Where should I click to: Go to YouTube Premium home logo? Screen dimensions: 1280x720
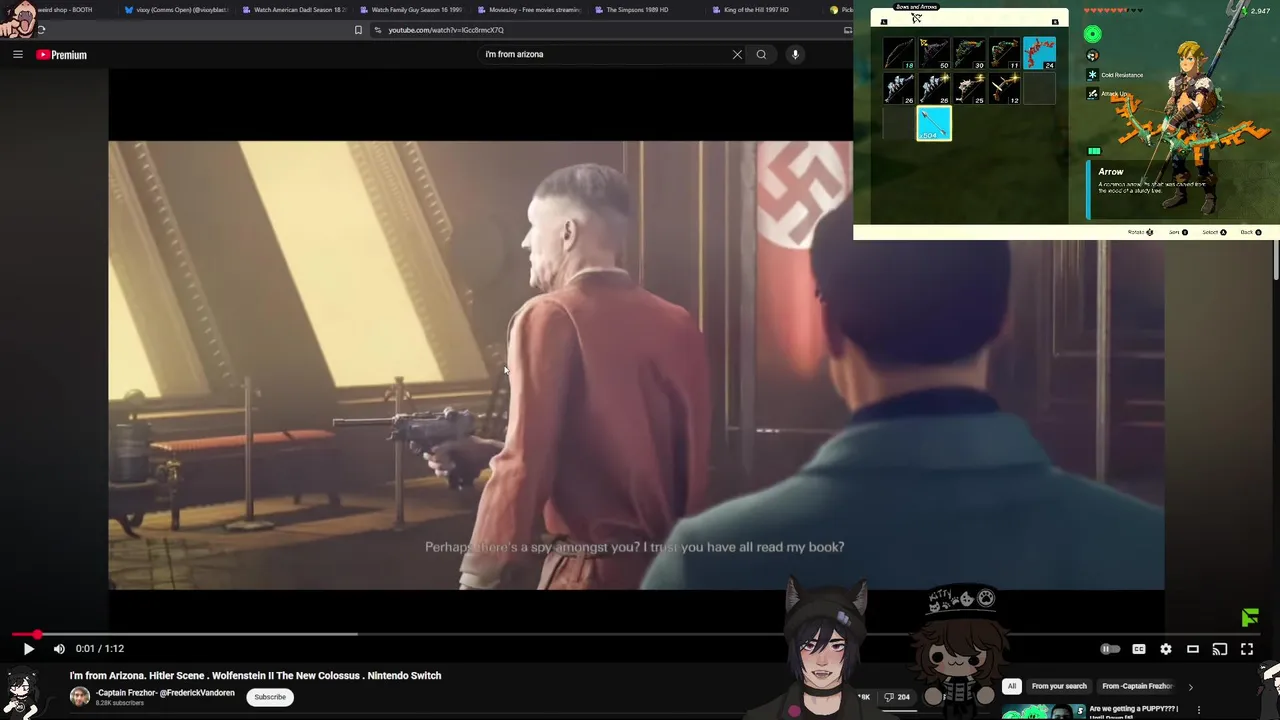(x=62, y=55)
